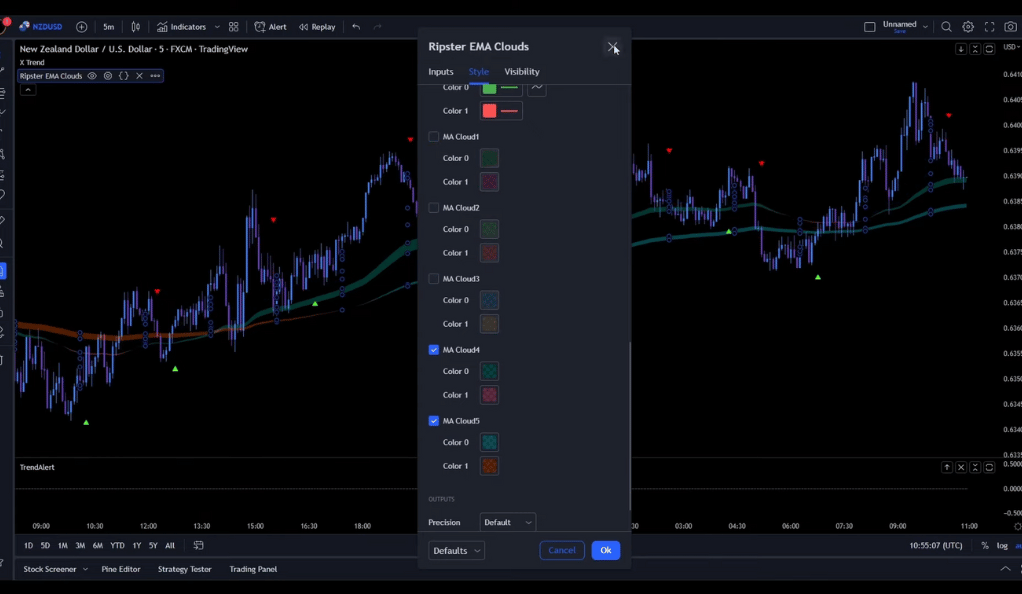Toggle log scale mode
1022x594 pixels.
tap(1002, 545)
